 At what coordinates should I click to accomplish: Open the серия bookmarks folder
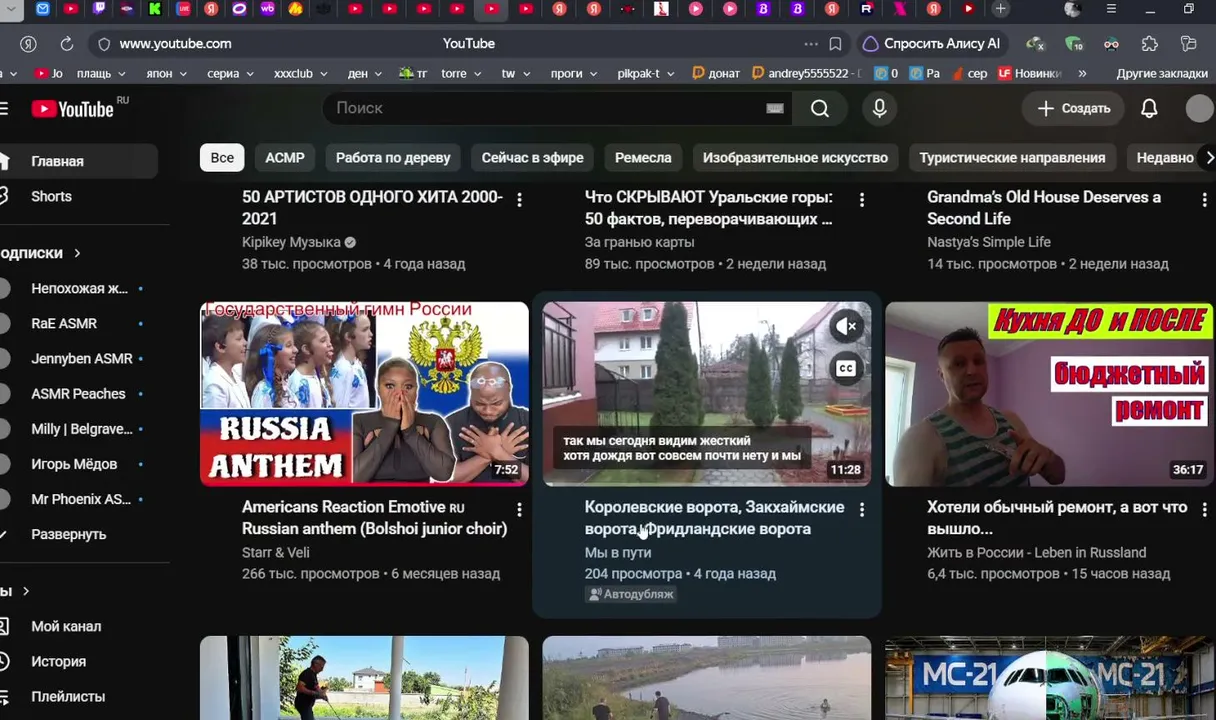click(230, 73)
